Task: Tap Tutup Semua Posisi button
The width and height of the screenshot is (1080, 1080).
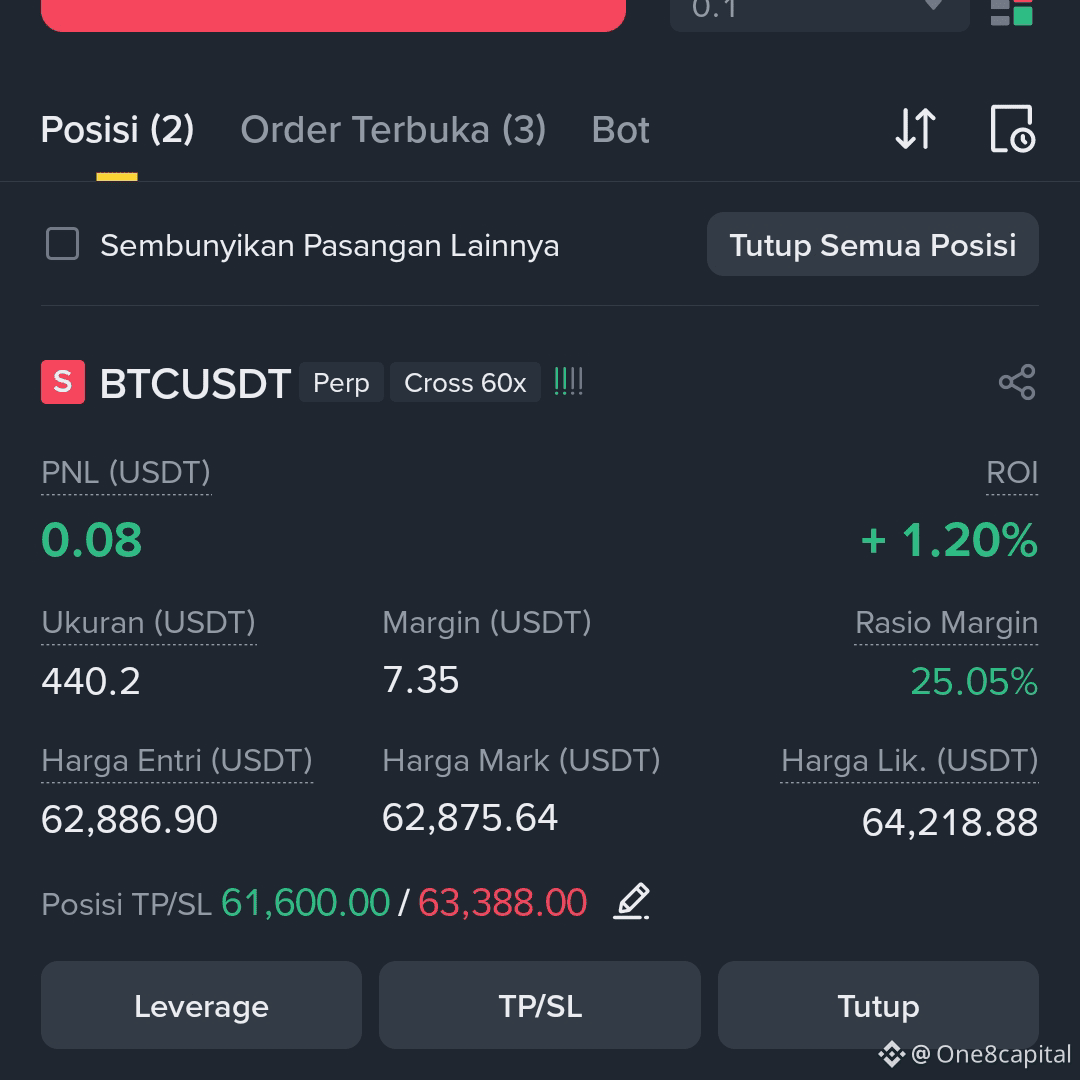Action: [x=873, y=245]
